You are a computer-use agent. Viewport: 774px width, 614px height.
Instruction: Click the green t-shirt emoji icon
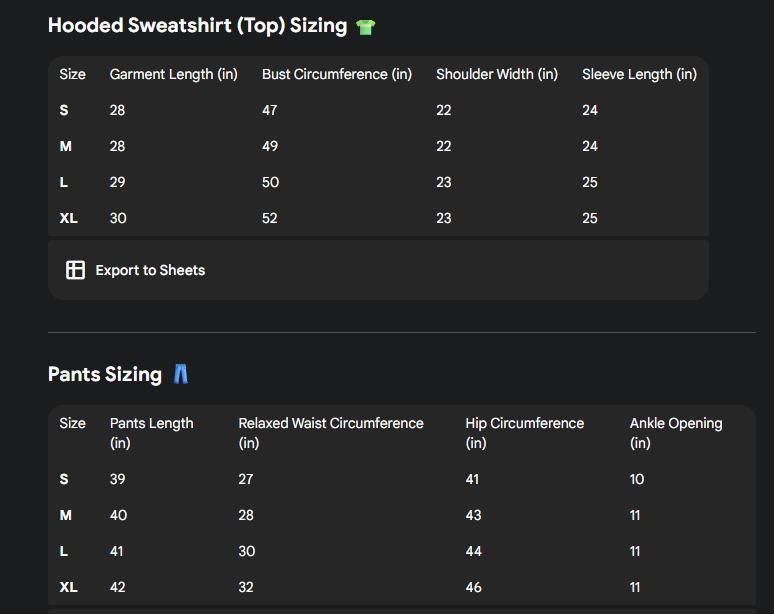[x=366, y=27]
